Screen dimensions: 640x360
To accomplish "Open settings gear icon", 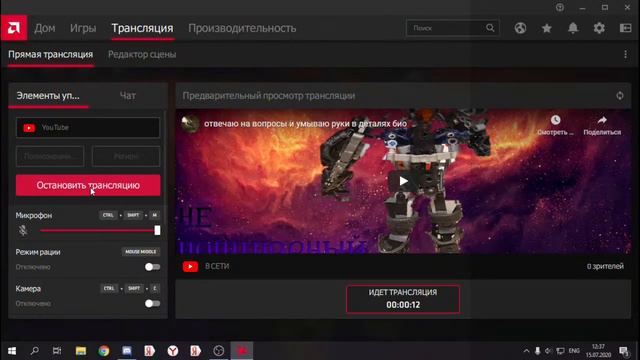I will pyautogui.click(x=599, y=28).
